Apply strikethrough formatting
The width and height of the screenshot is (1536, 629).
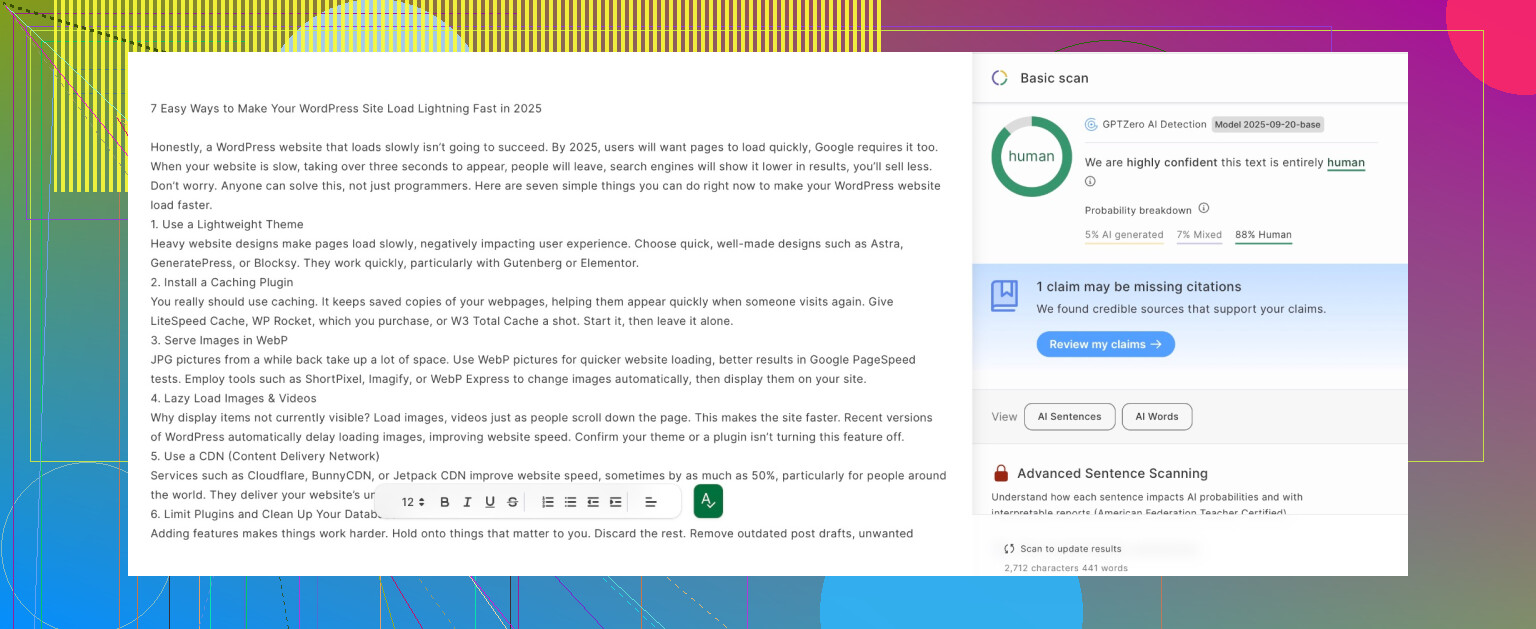pyautogui.click(x=513, y=502)
